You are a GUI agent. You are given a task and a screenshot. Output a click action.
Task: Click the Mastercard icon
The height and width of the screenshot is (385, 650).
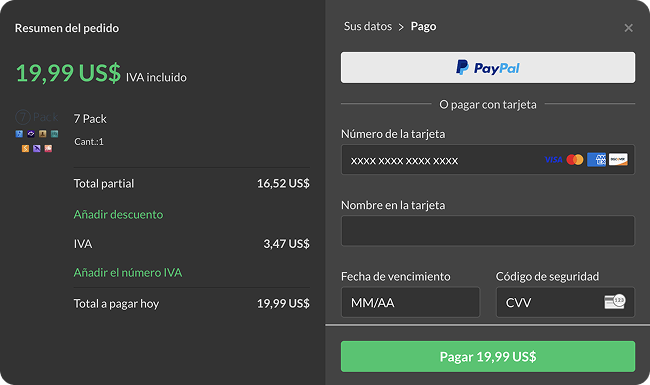coord(575,160)
